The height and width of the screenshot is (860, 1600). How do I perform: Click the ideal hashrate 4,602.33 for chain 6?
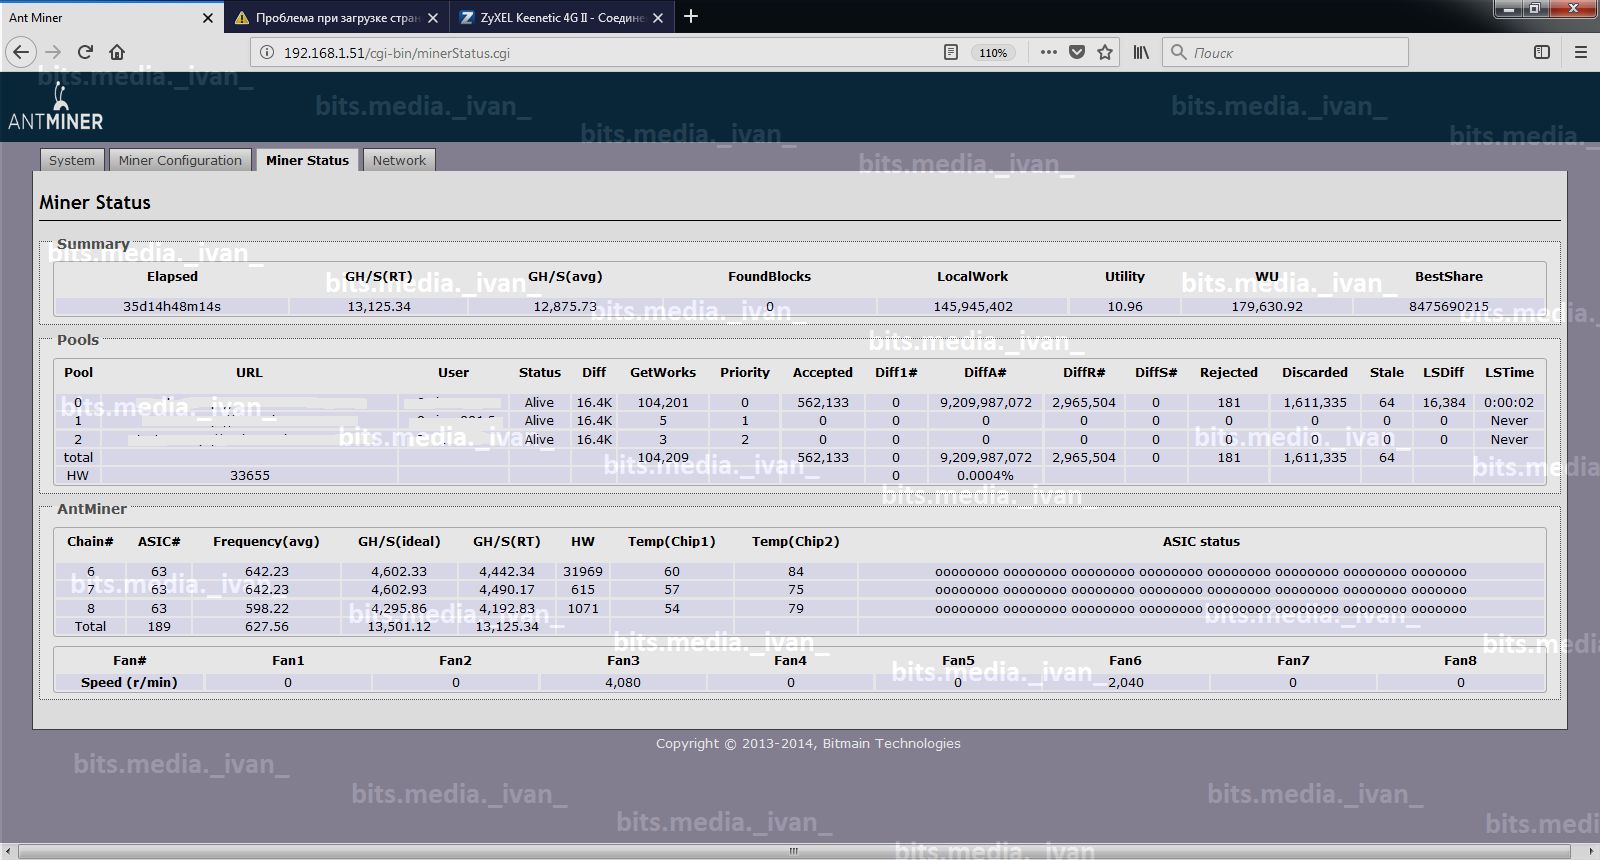tap(399, 572)
